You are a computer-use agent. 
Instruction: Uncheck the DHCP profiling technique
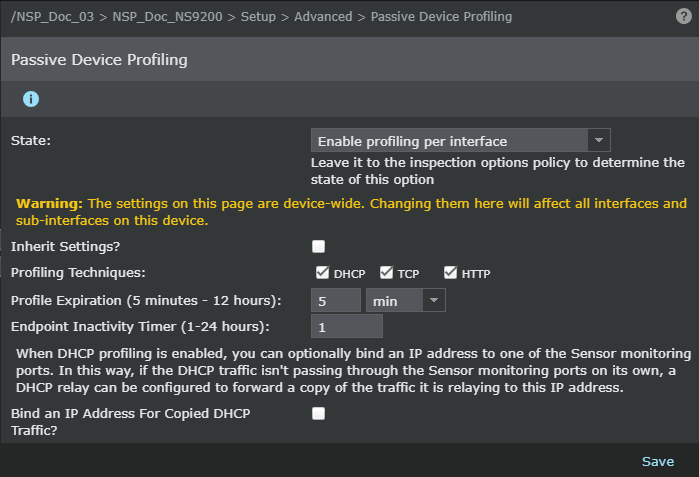coord(322,272)
